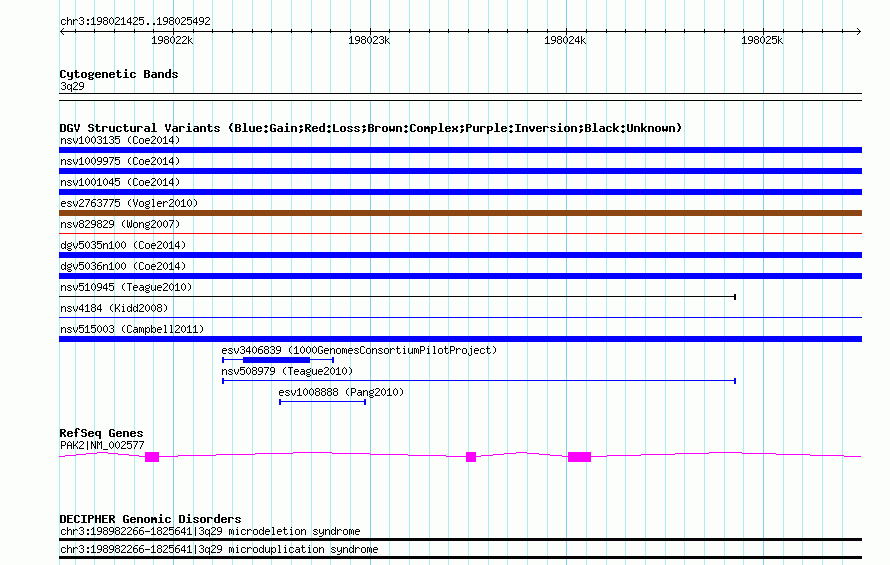Screen dimensions: 890x565
Task: Click the brown esv2763775 (Vogler2010) complex bar
Action: point(460,213)
